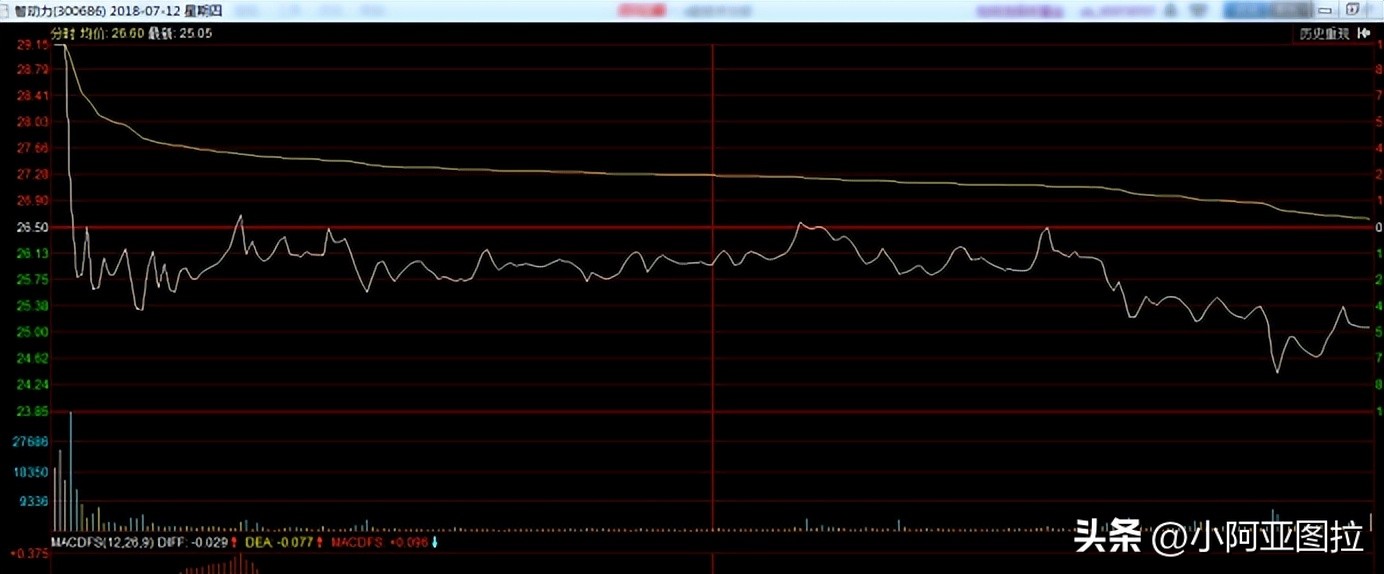
Task: Click the tallest volume bar at market open
Action: tap(71, 470)
